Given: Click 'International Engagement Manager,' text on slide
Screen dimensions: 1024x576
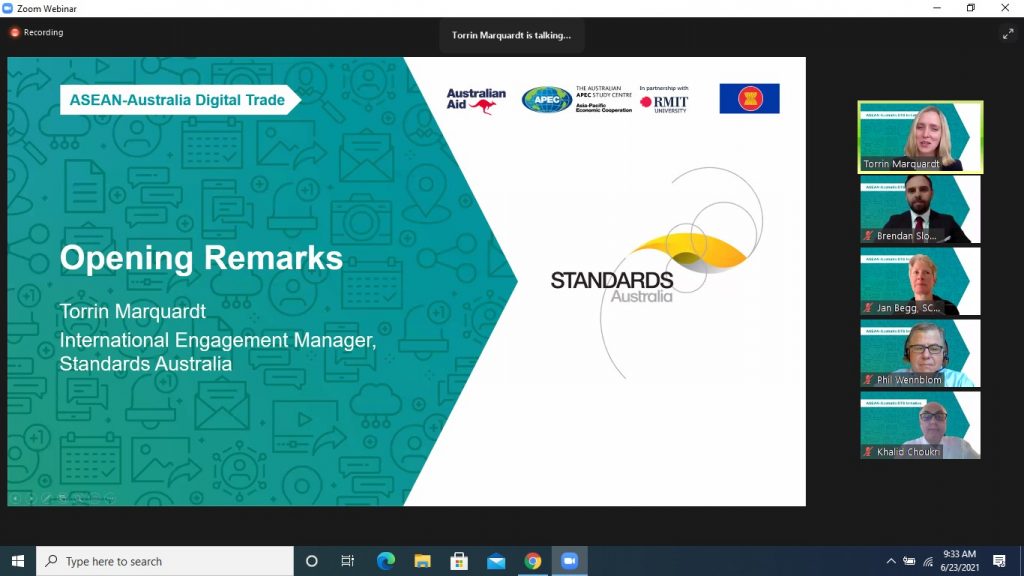Looking at the screenshot, I should point(218,340).
